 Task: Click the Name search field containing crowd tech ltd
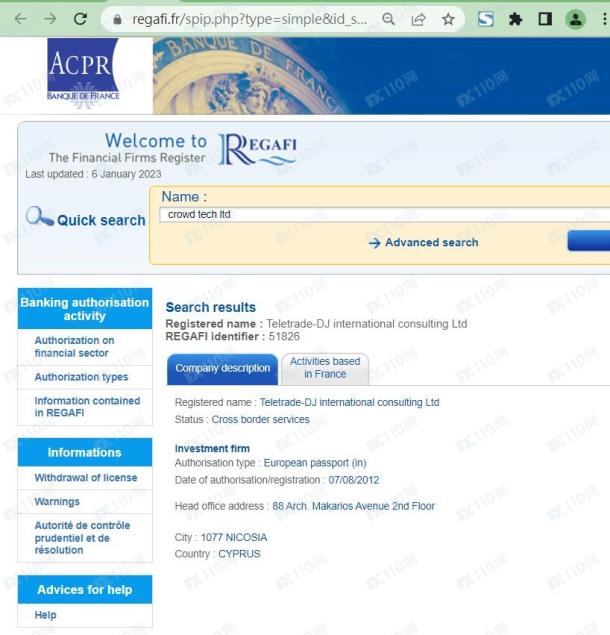[x=385, y=215]
